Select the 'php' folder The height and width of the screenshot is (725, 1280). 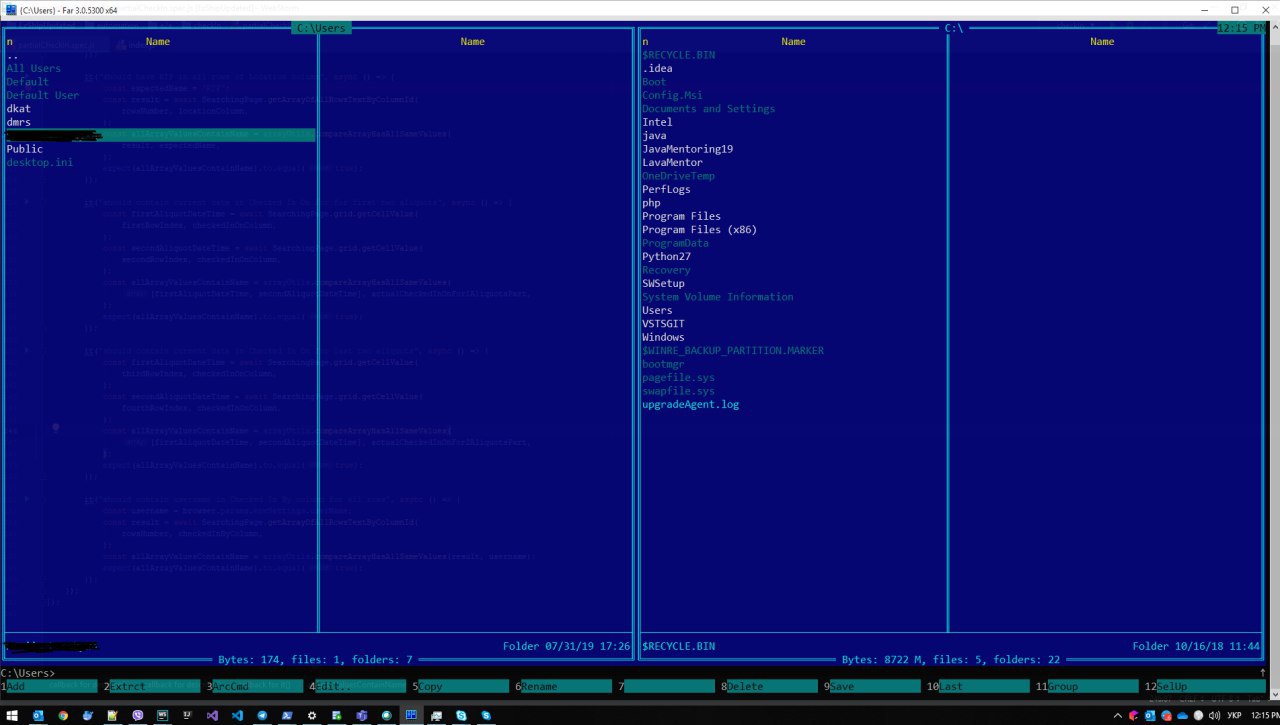(x=651, y=203)
